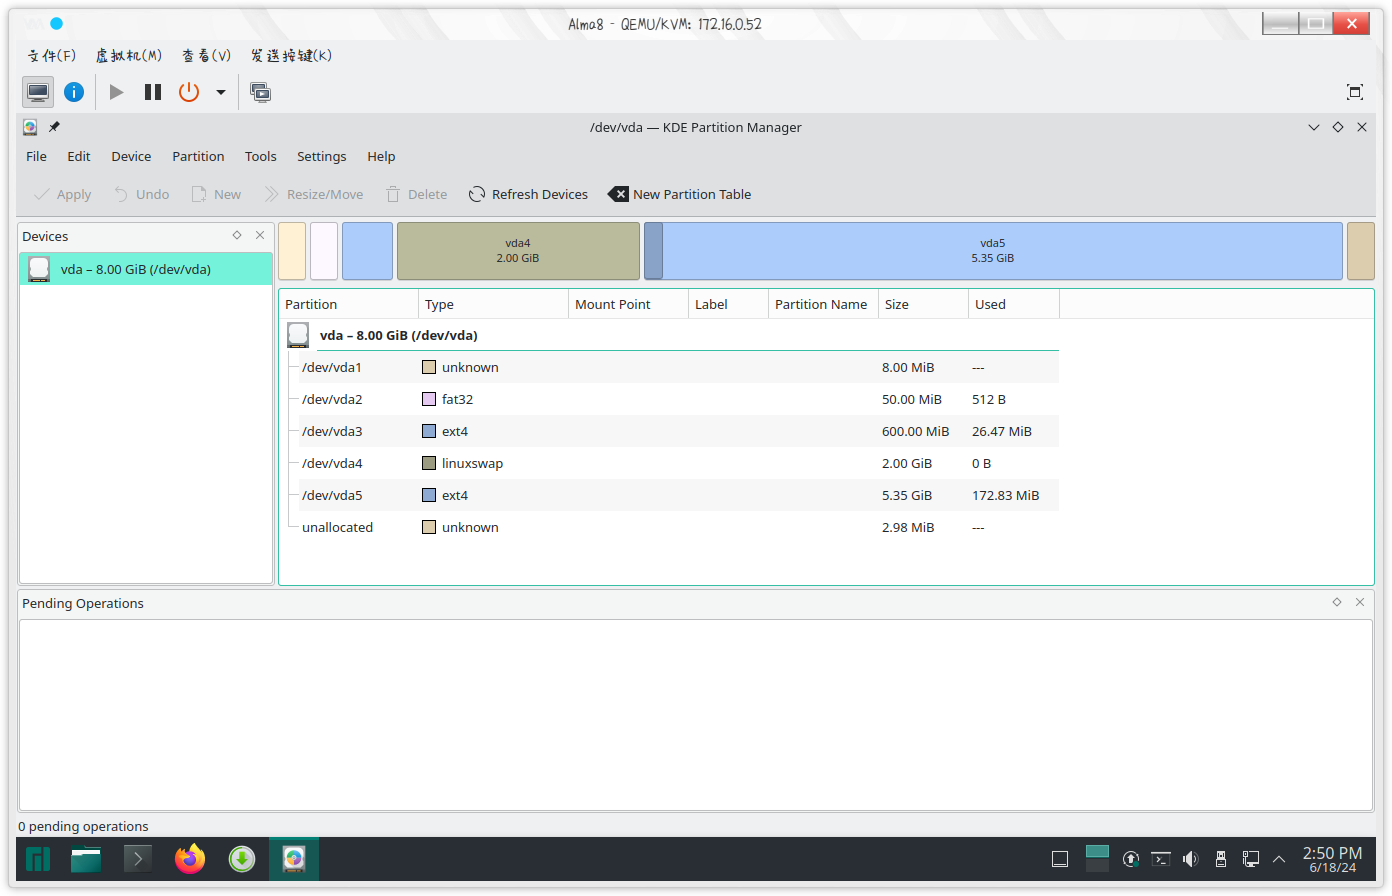1392x896 pixels.
Task: Open the file manager from taskbar
Action: pos(86,859)
